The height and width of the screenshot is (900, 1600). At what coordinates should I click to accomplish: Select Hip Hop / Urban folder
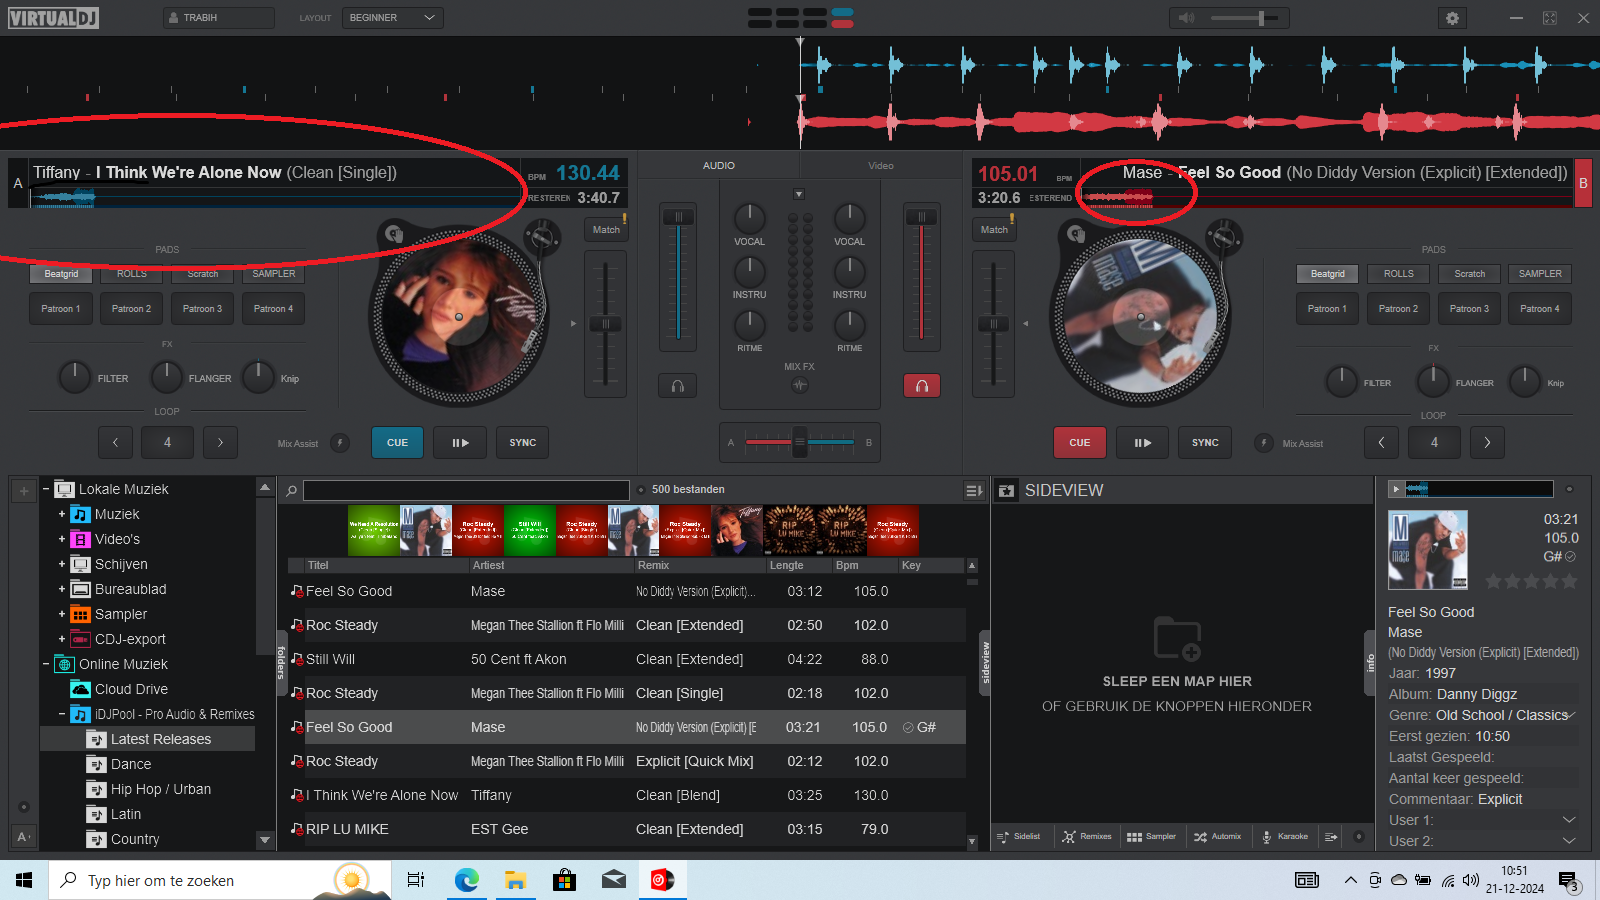coord(161,789)
